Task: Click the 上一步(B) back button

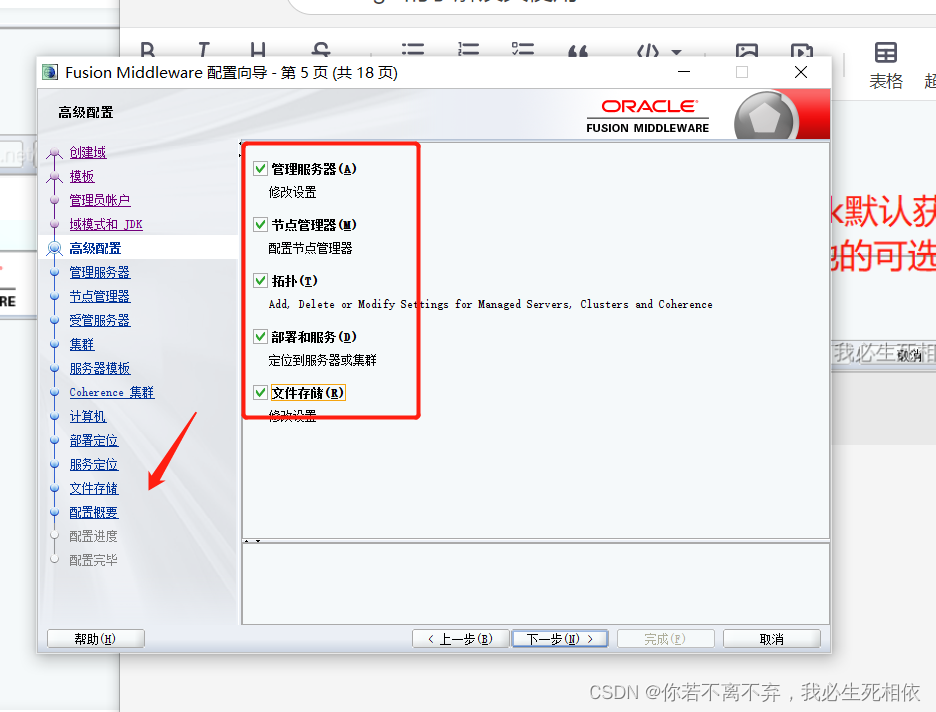Action: pos(460,639)
